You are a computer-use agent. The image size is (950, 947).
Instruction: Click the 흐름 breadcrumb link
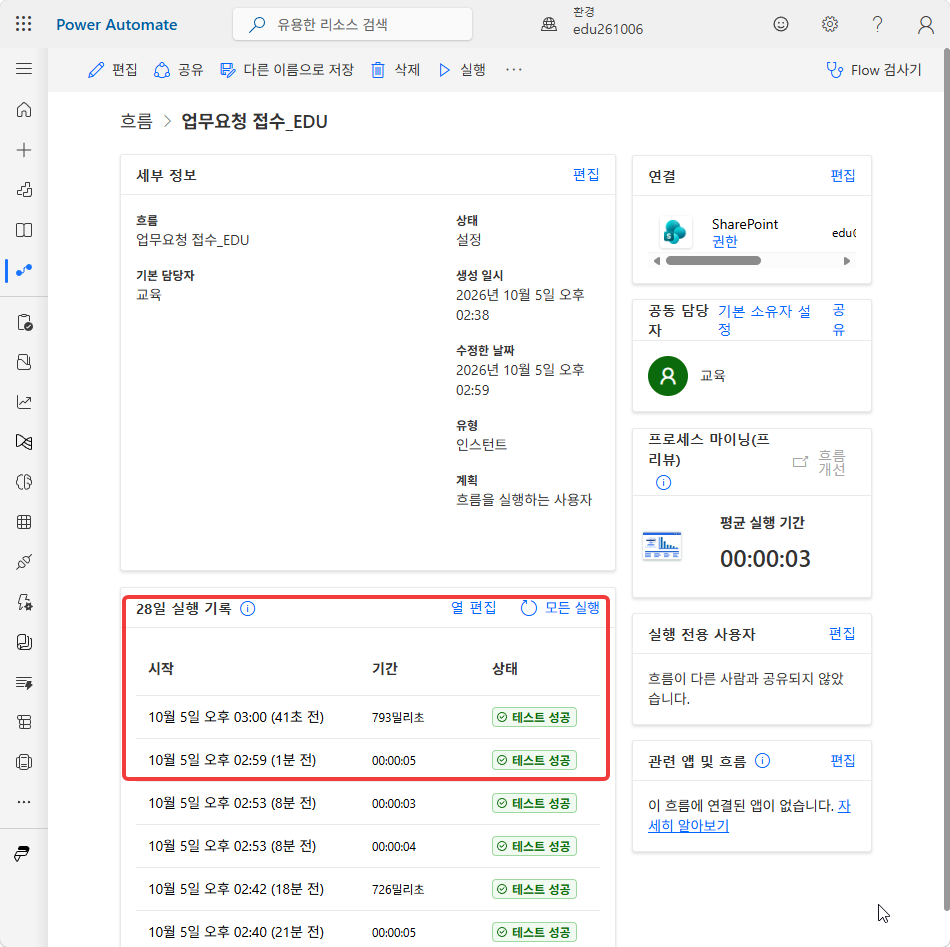[x=136, y=121]
